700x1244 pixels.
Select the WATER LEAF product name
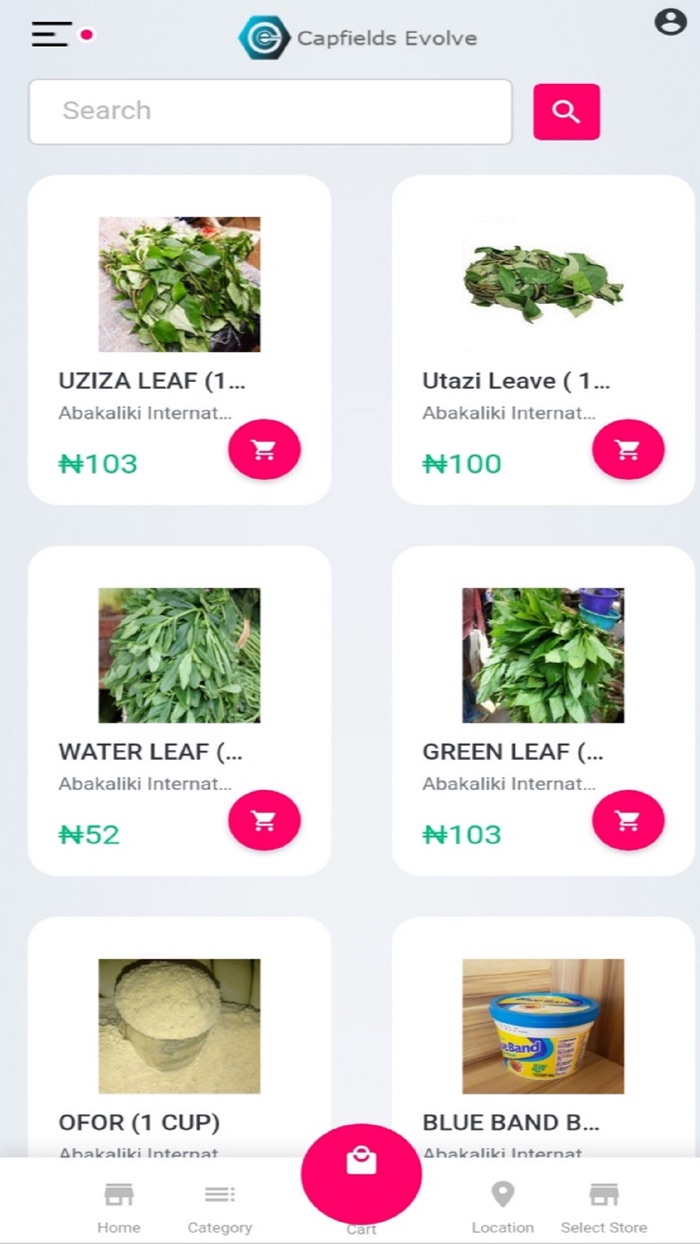tap(150, 751)
